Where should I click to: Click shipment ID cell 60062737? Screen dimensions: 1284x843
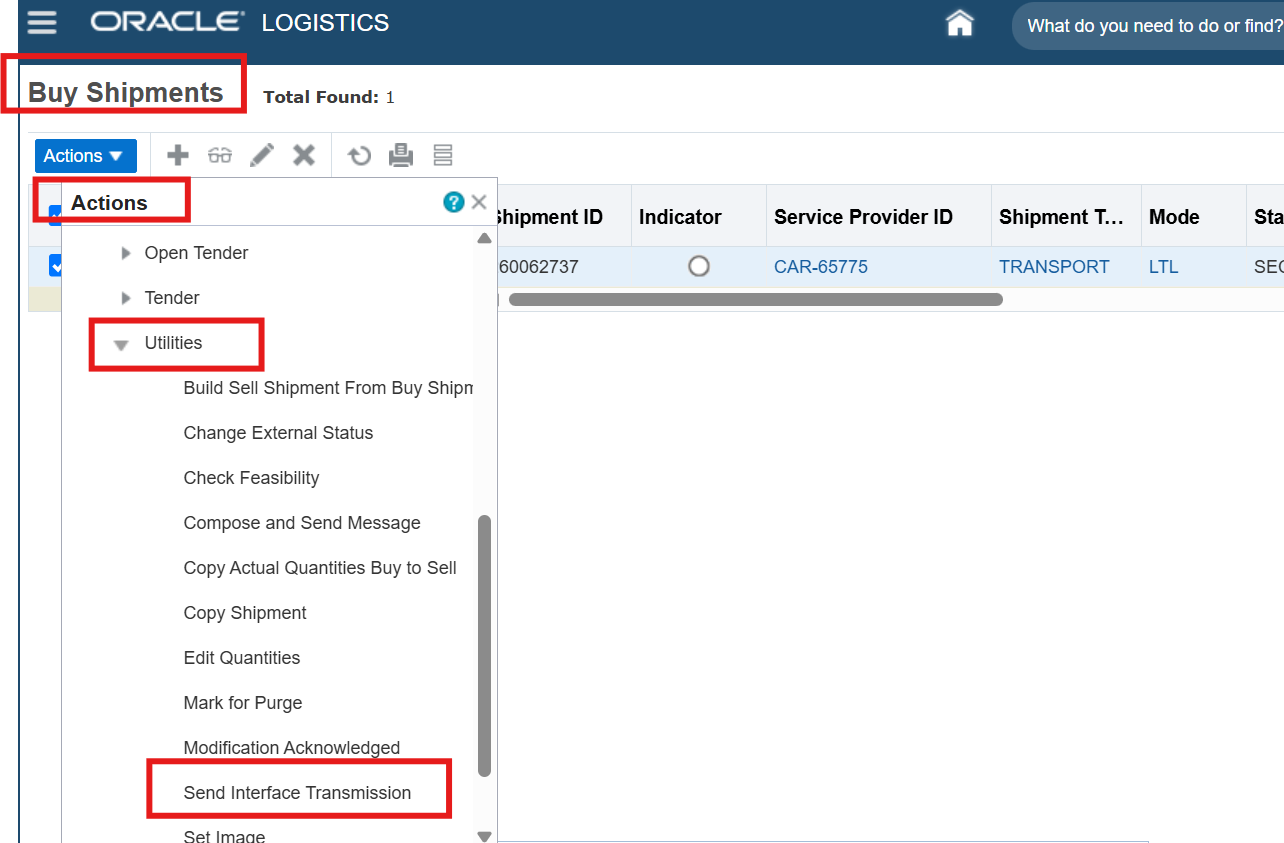(538, 267)
